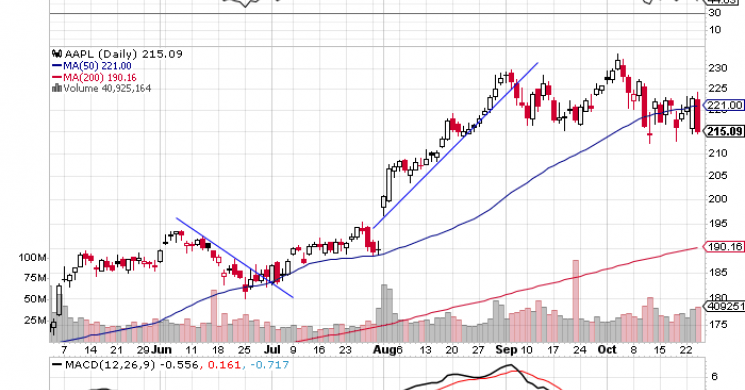
Task: Click the 210 price axis label
Action: coord(717,153)
